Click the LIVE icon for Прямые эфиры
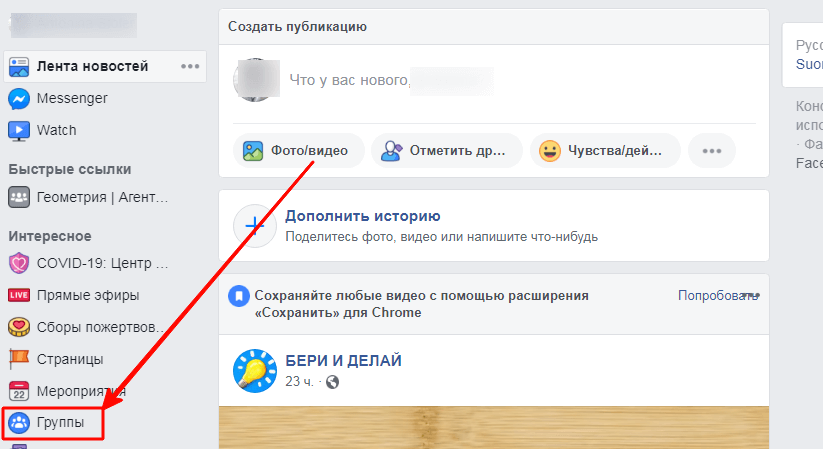Image resolution: width=823 pixels, height=449 pixels. tap(19, 295)
